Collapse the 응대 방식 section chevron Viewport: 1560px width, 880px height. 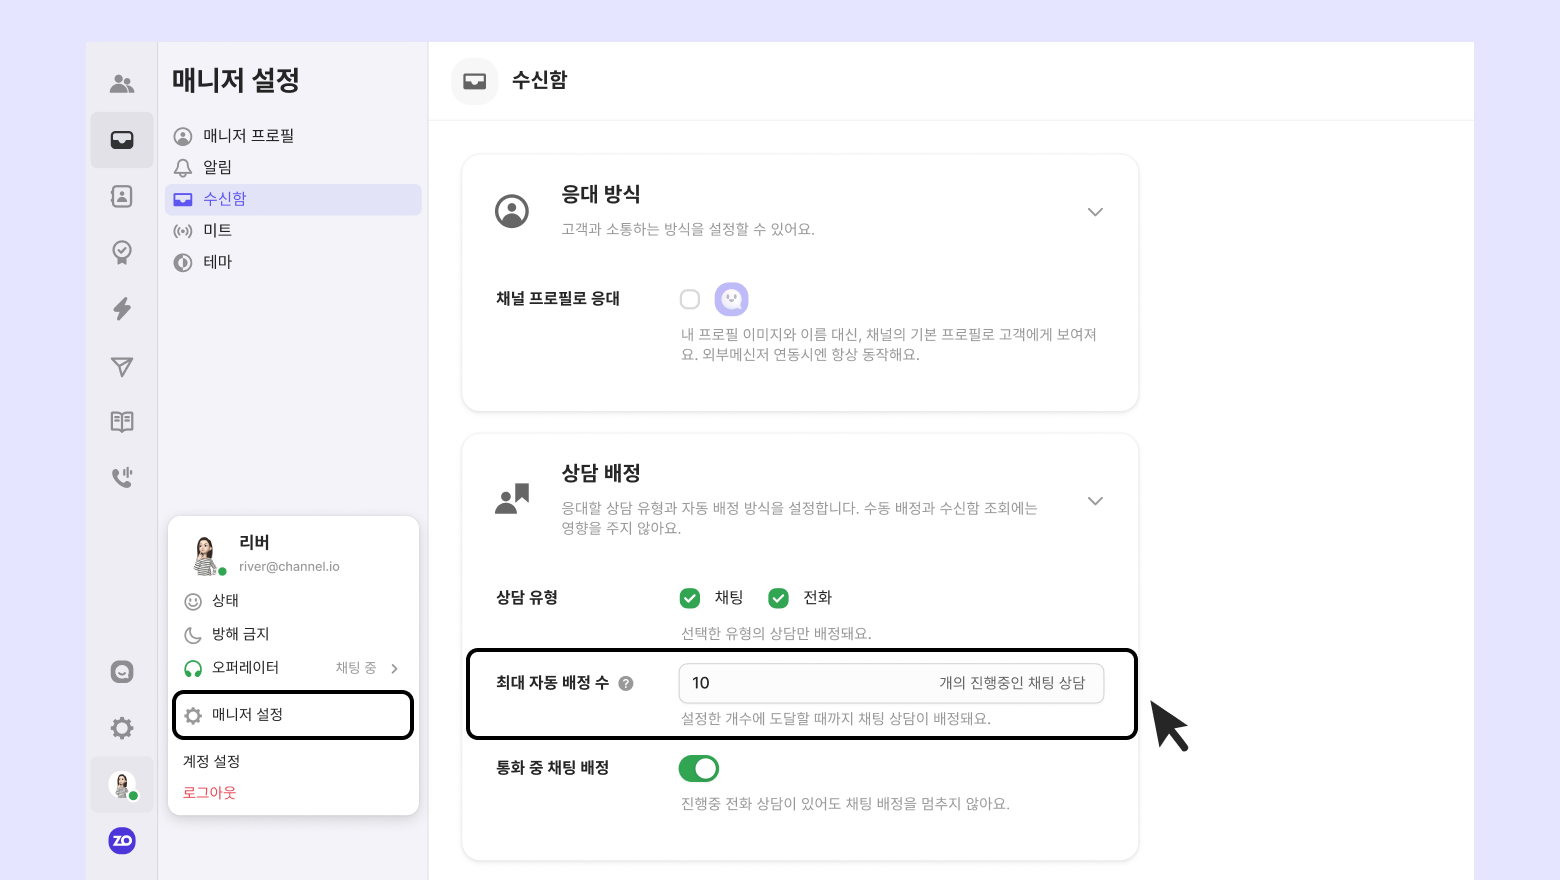[x=1095, y=212]
